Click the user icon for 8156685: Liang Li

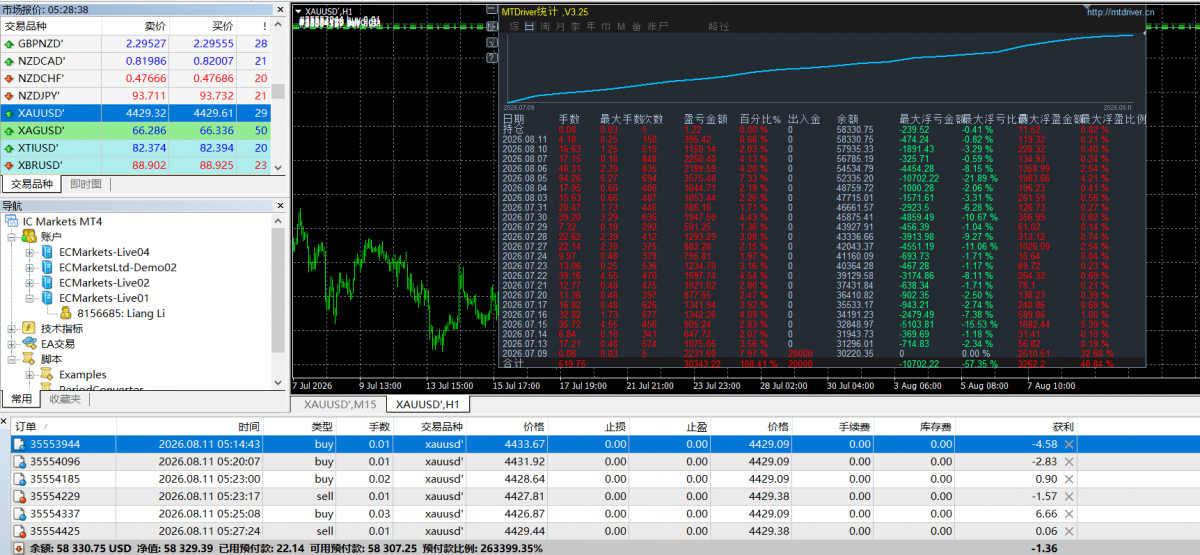[x=65, y=313]
